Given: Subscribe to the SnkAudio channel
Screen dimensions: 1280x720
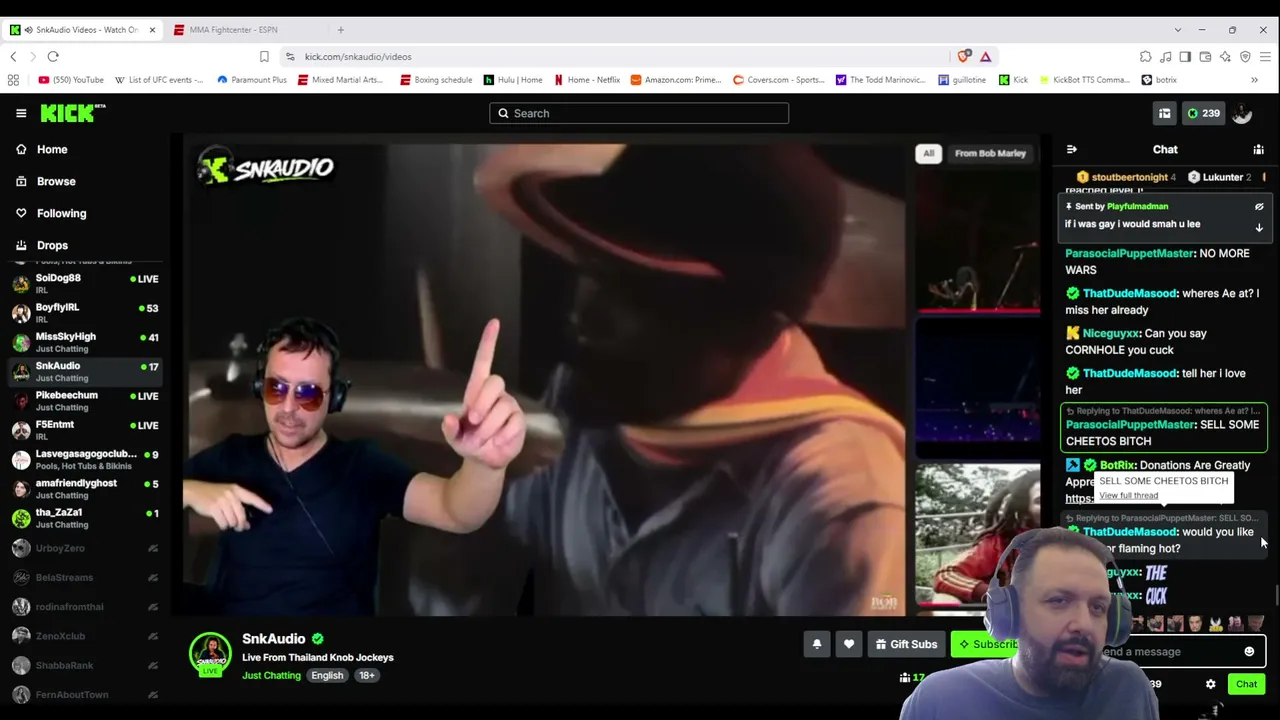Looking at the screenshot, I should point(988,644).
